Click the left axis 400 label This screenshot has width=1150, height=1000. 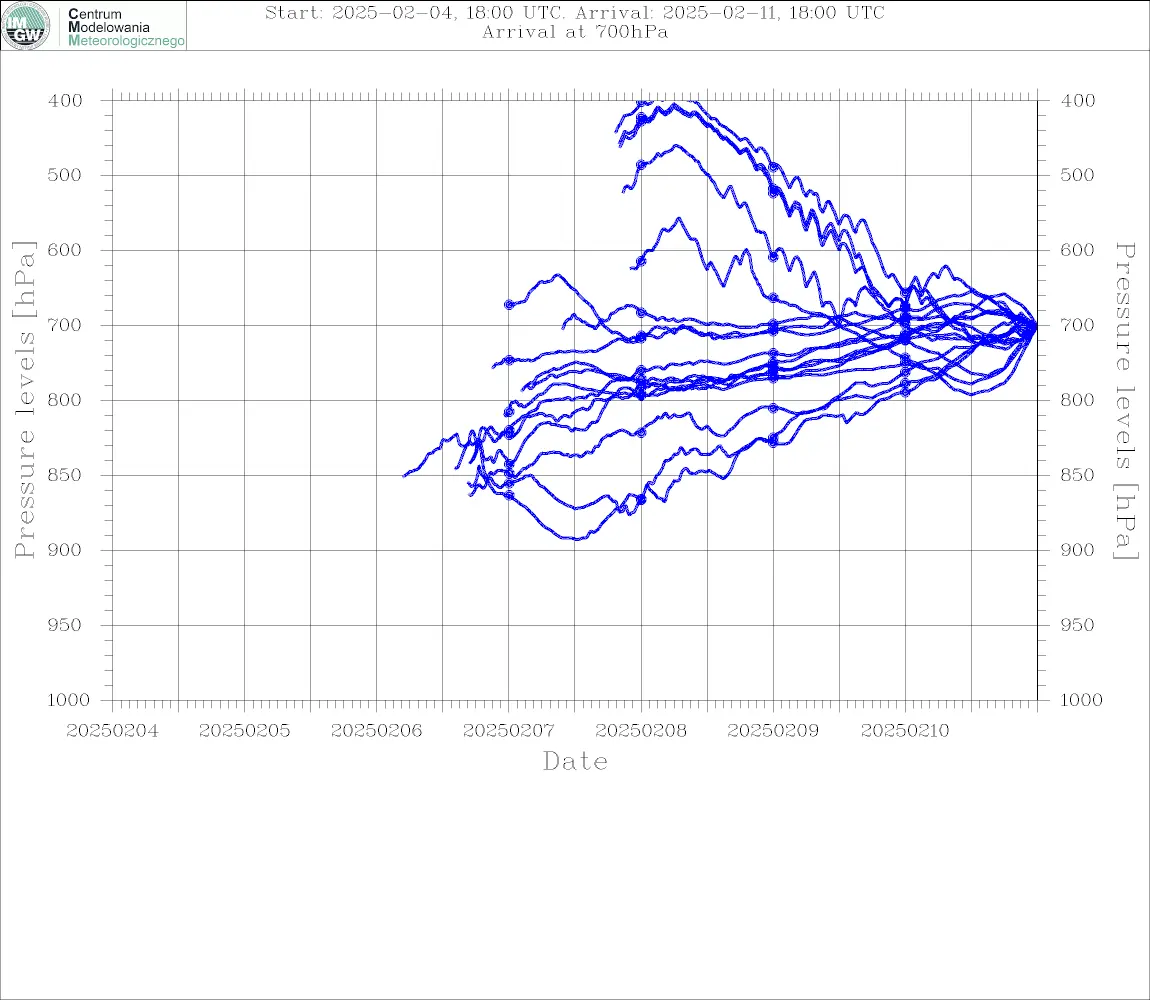pos(65,101)
